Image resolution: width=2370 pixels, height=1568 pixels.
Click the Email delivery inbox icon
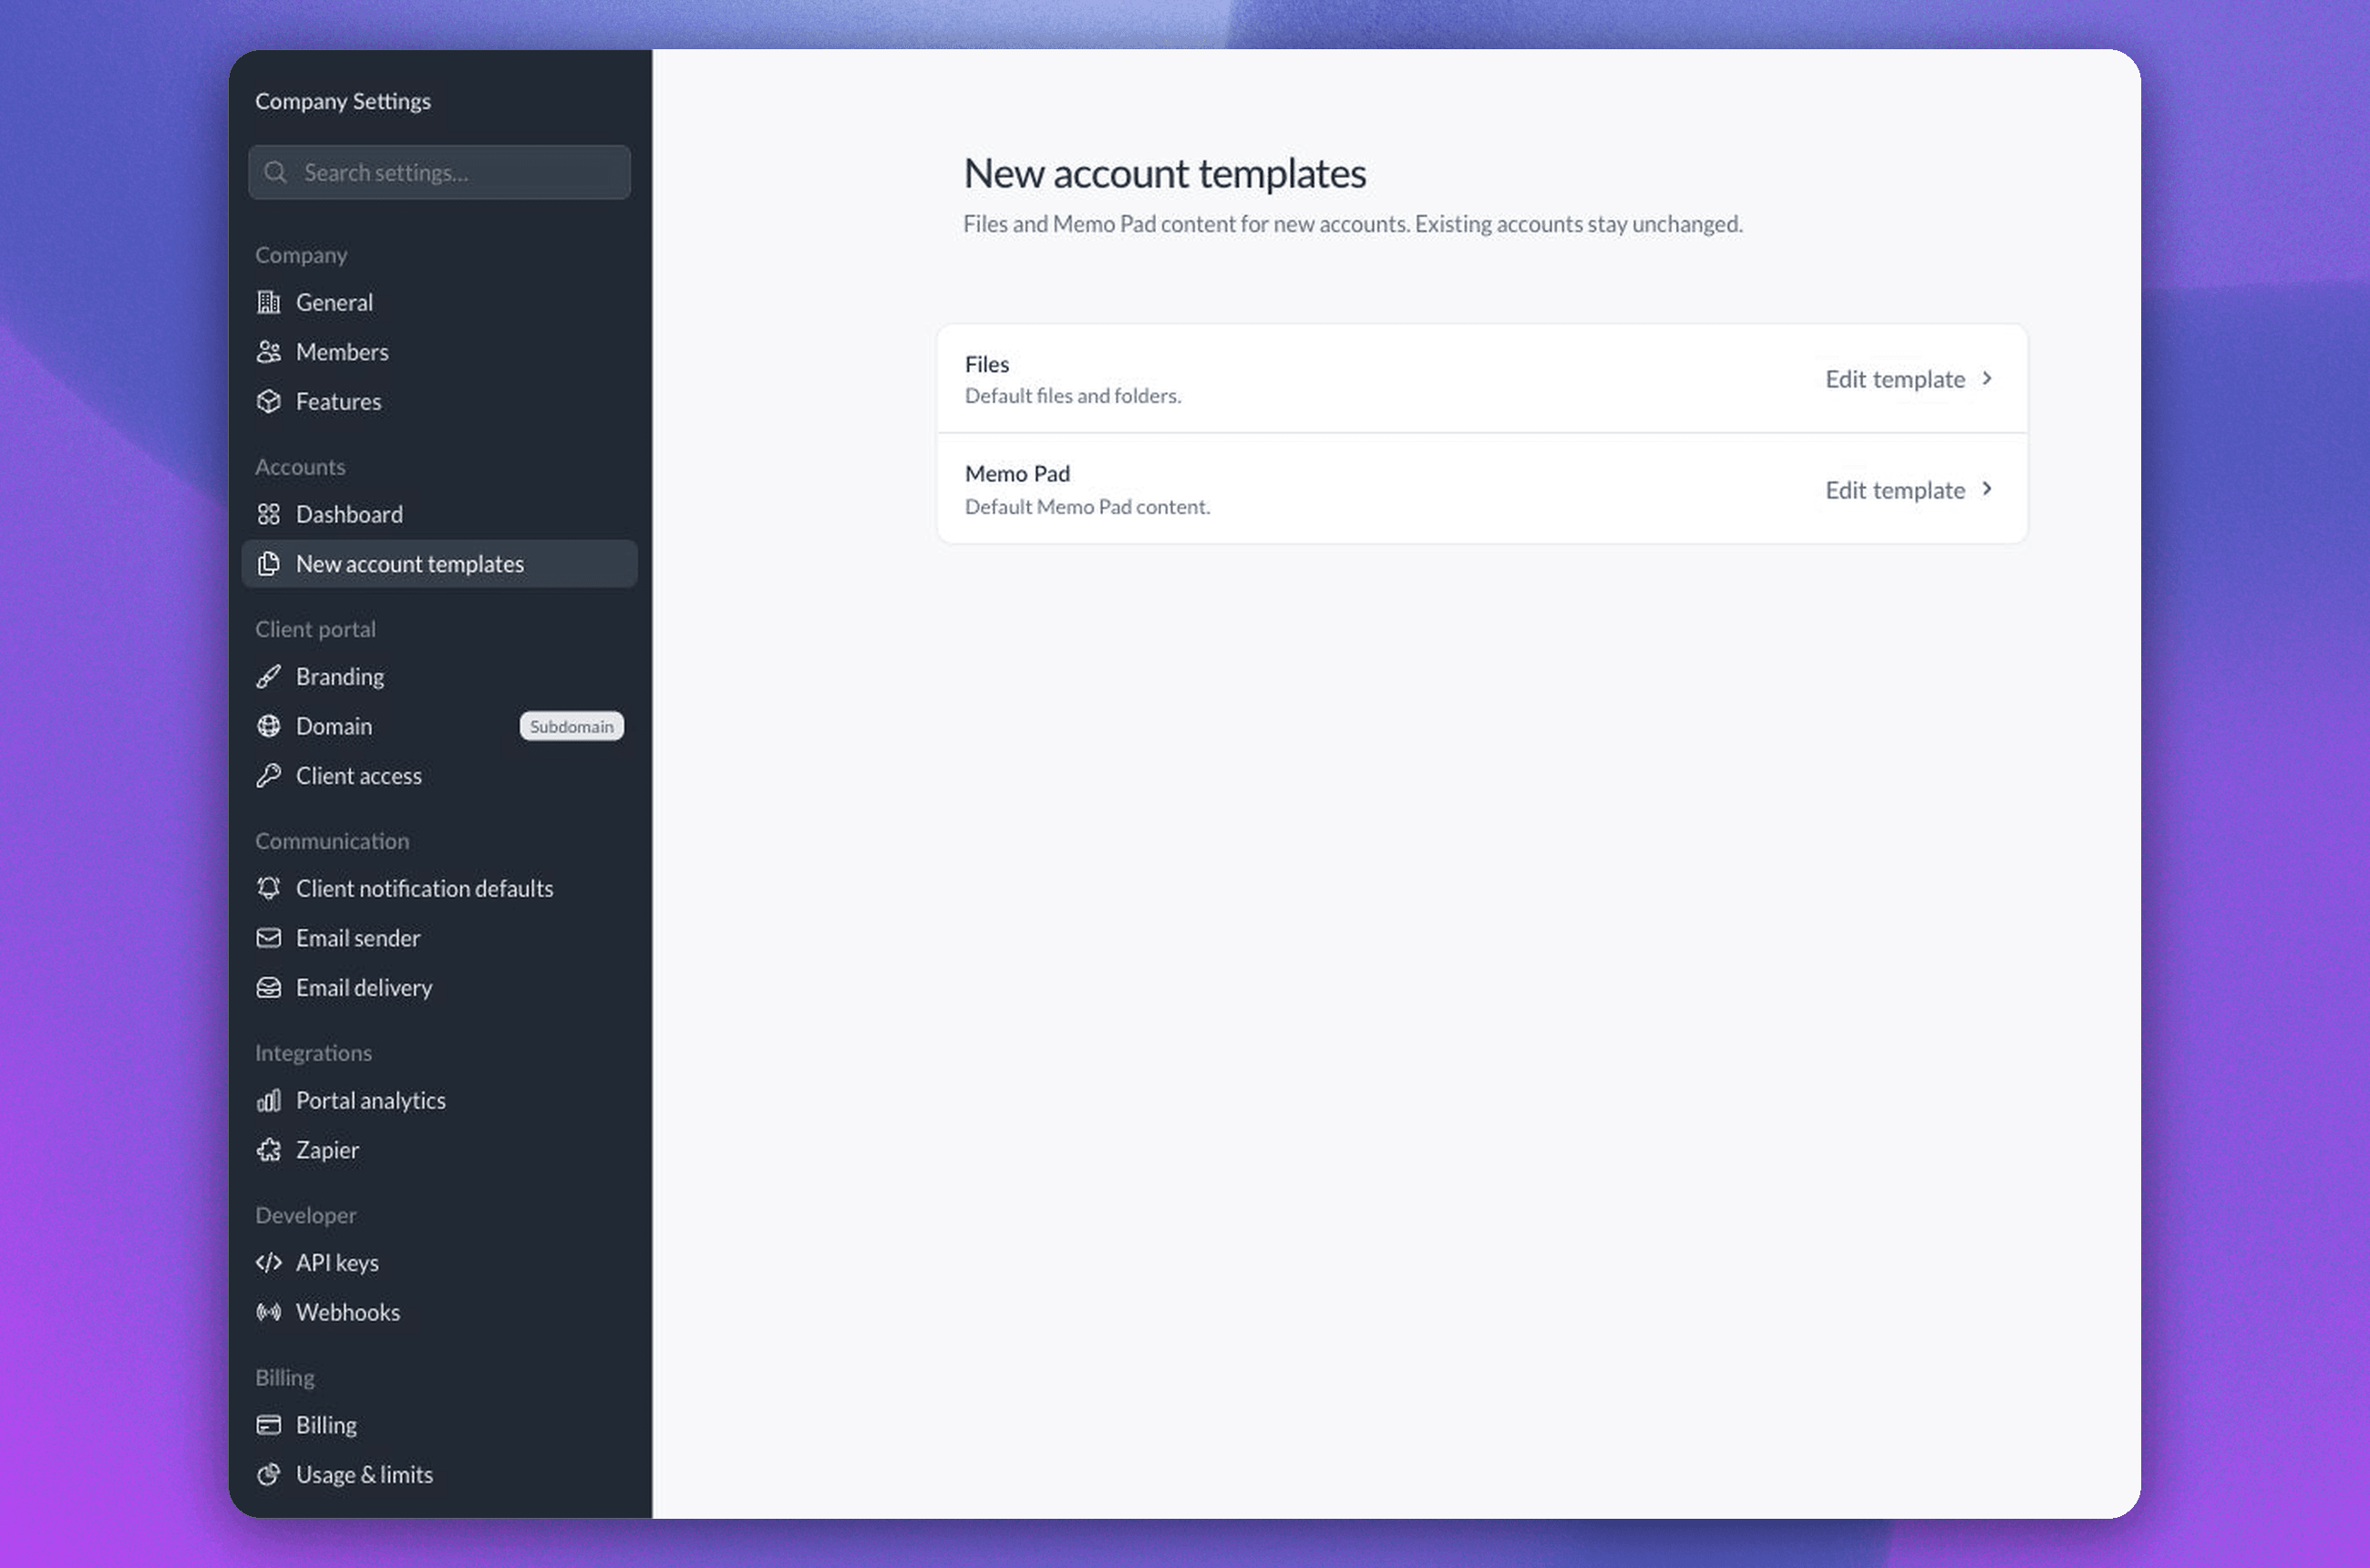tap(268, 988)
